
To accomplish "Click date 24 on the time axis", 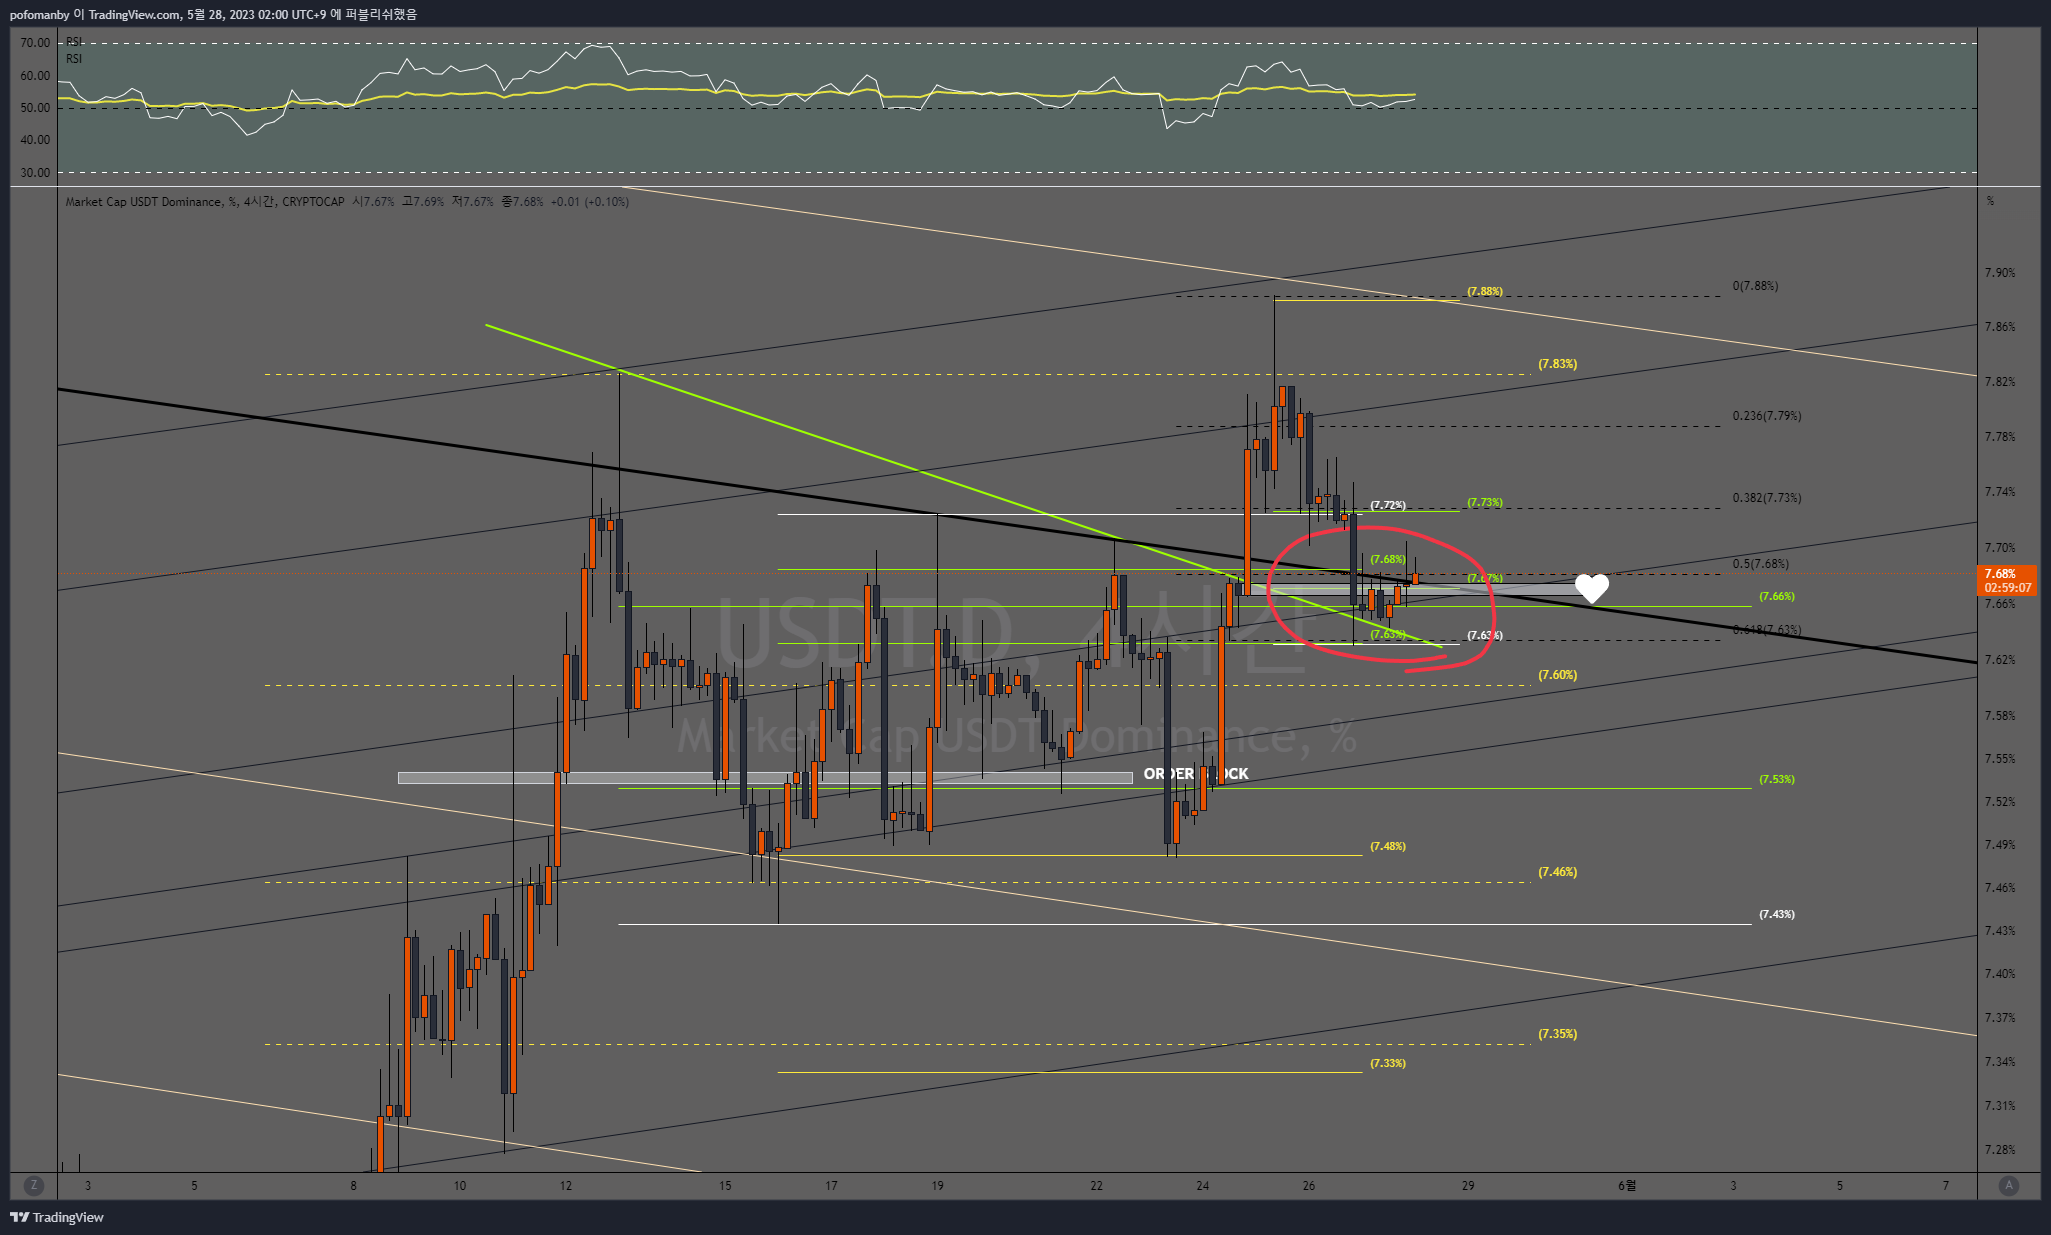I will pos(1202,1186).
